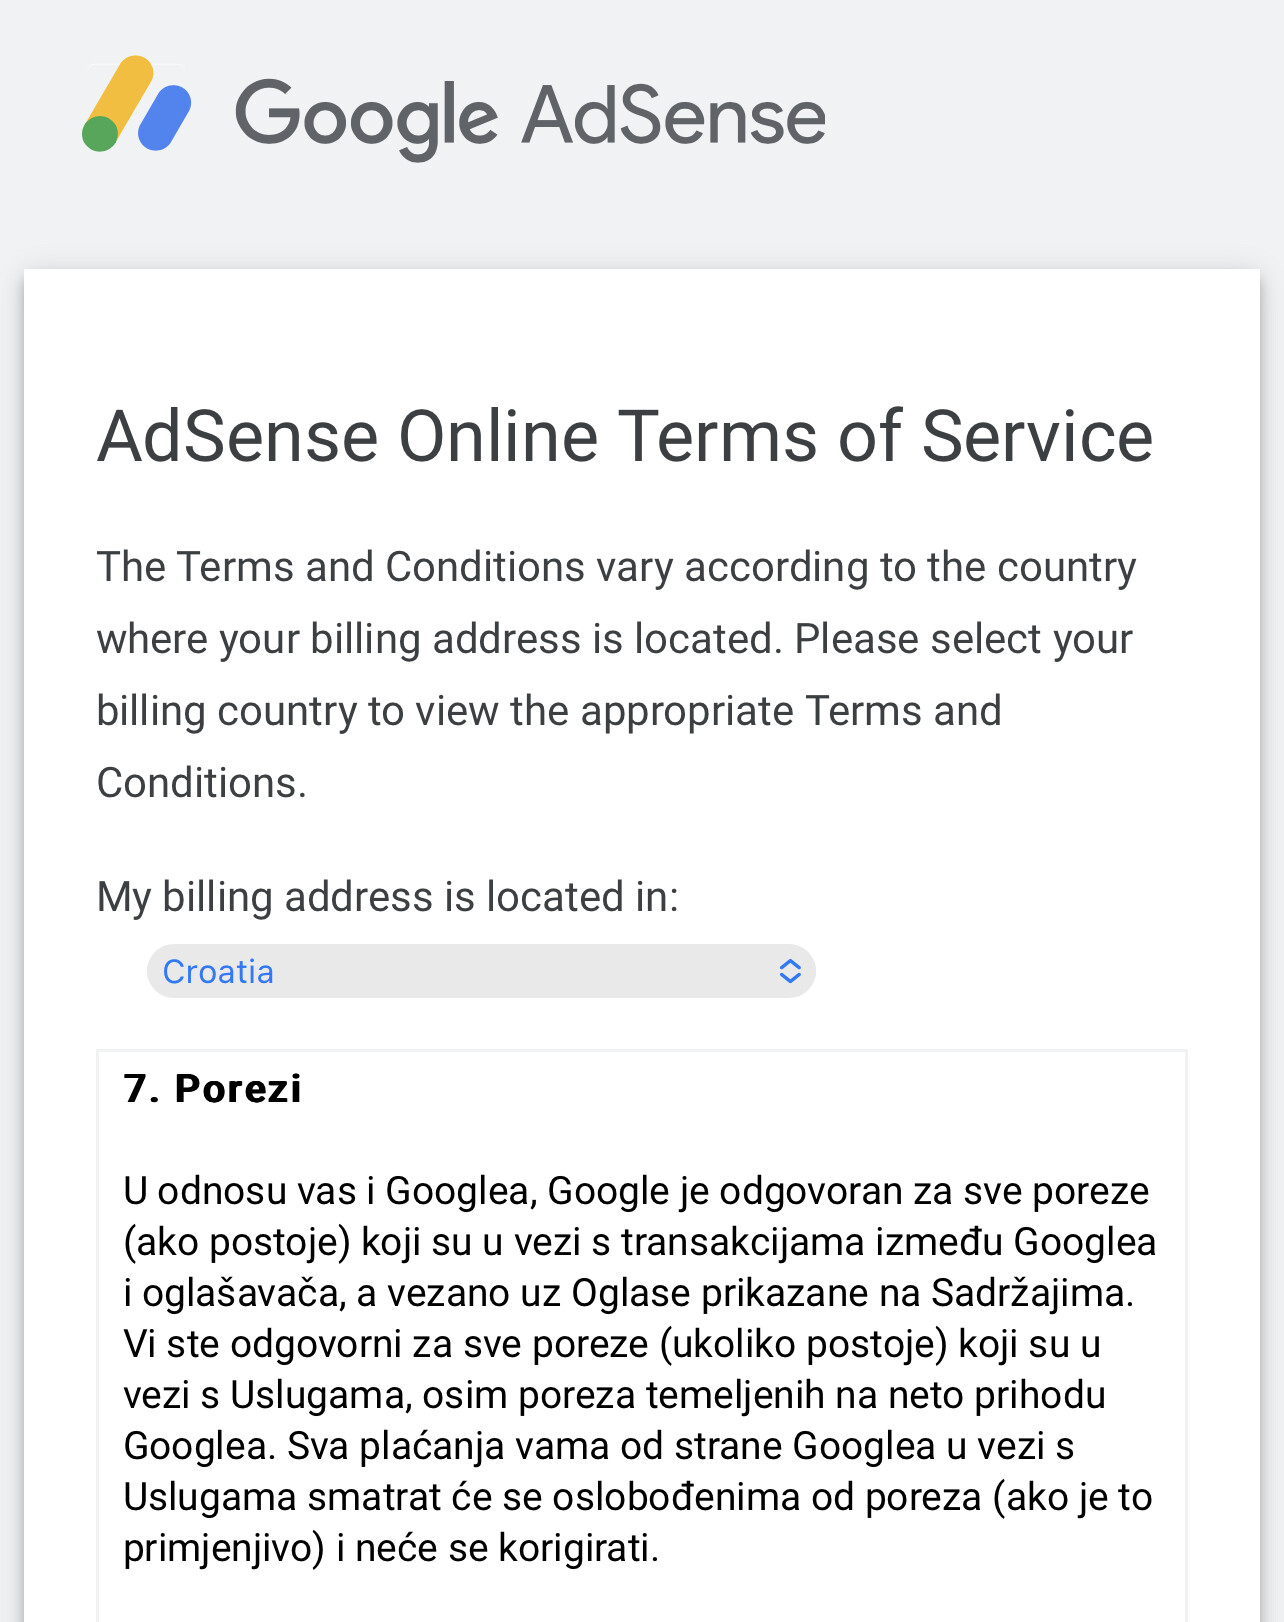Click the 'My billing address is located in' label
This screenshot has height=1622, width=1284.
coord(387,897)
